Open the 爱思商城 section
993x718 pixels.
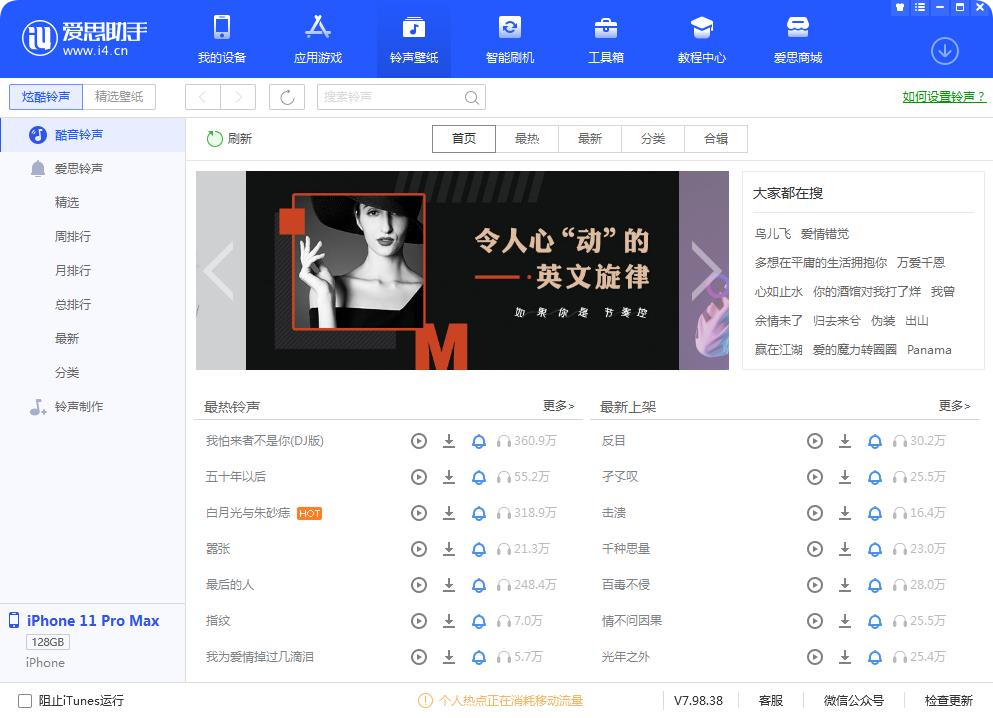click(798, 40)
